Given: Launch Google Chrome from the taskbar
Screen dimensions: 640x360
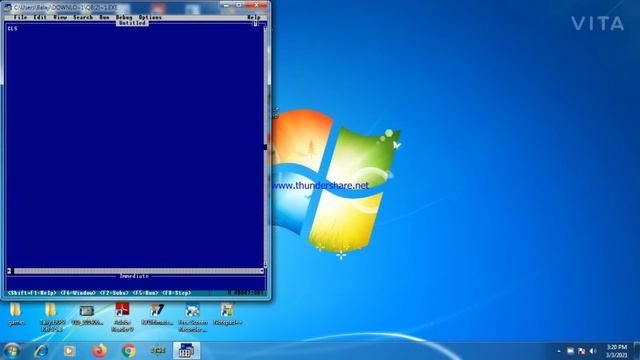Looking at the screenshot, I should tap(128, 351).
